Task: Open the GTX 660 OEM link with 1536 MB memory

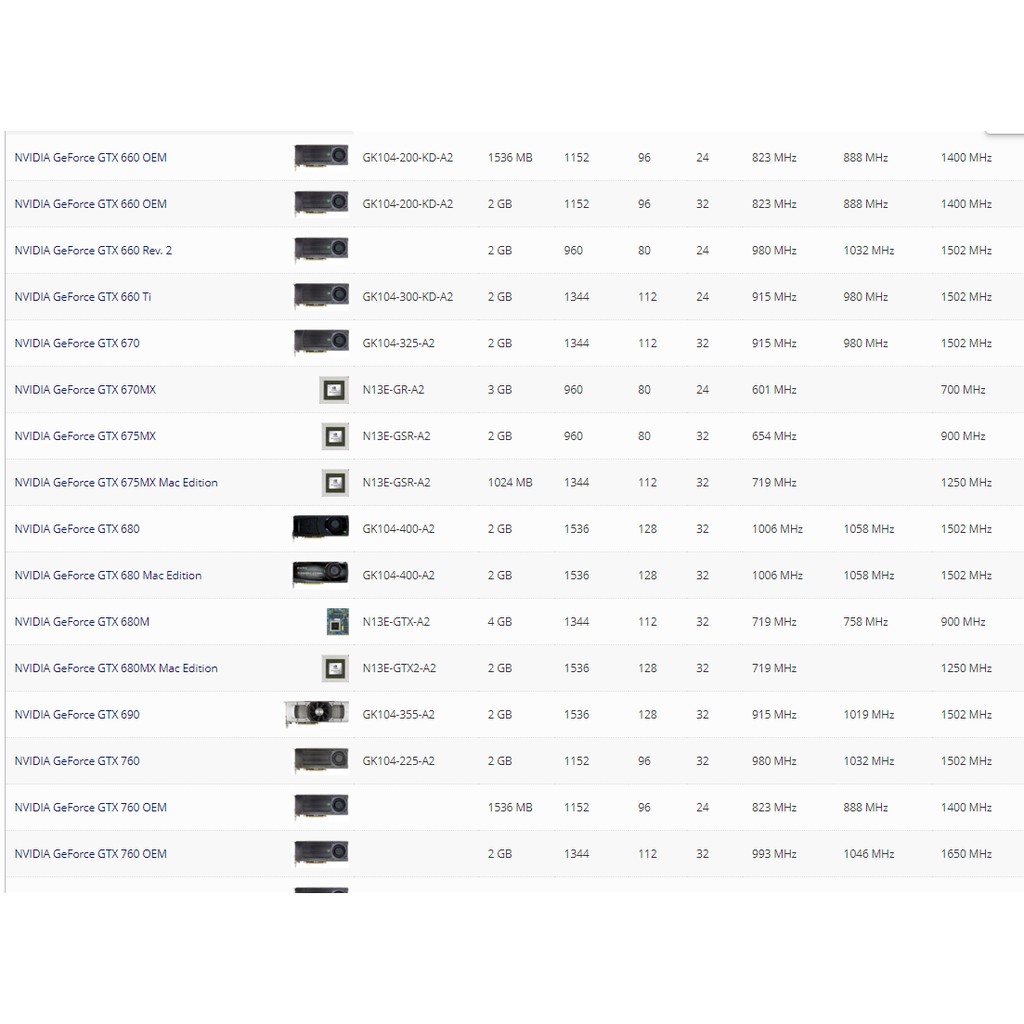Action: tap(91, 158)
